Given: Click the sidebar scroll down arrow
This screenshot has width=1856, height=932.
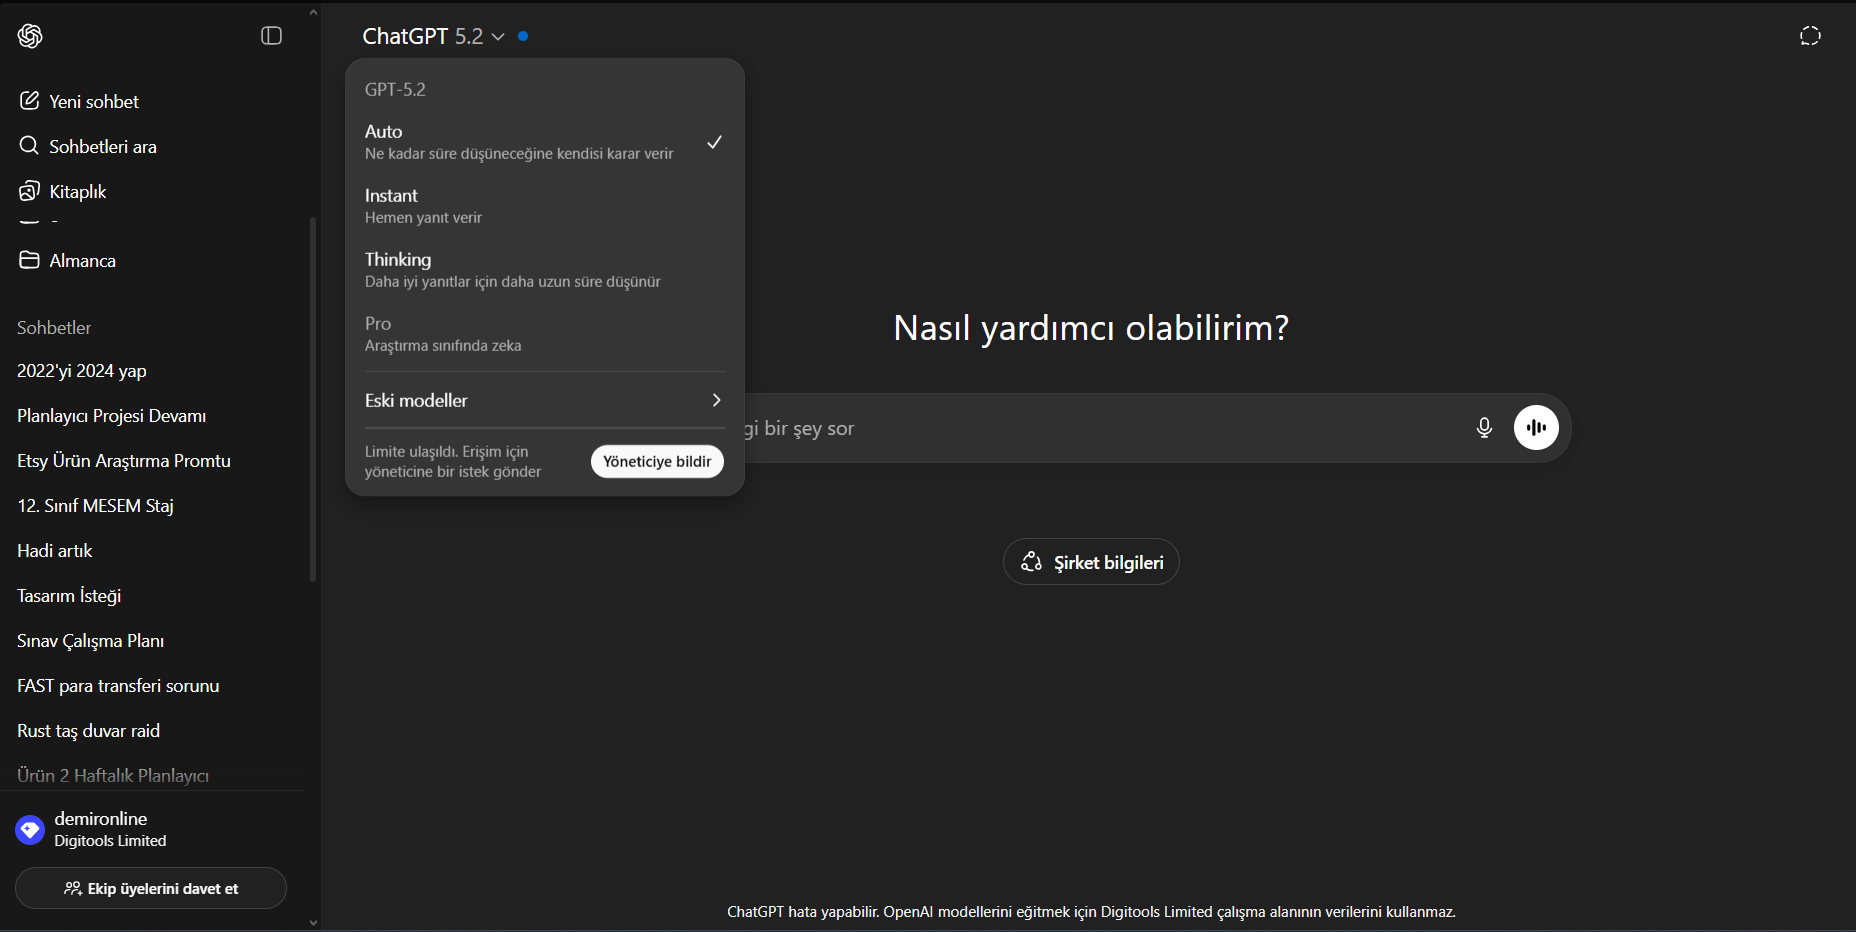Looking at the screenshot, I should 313,923.
